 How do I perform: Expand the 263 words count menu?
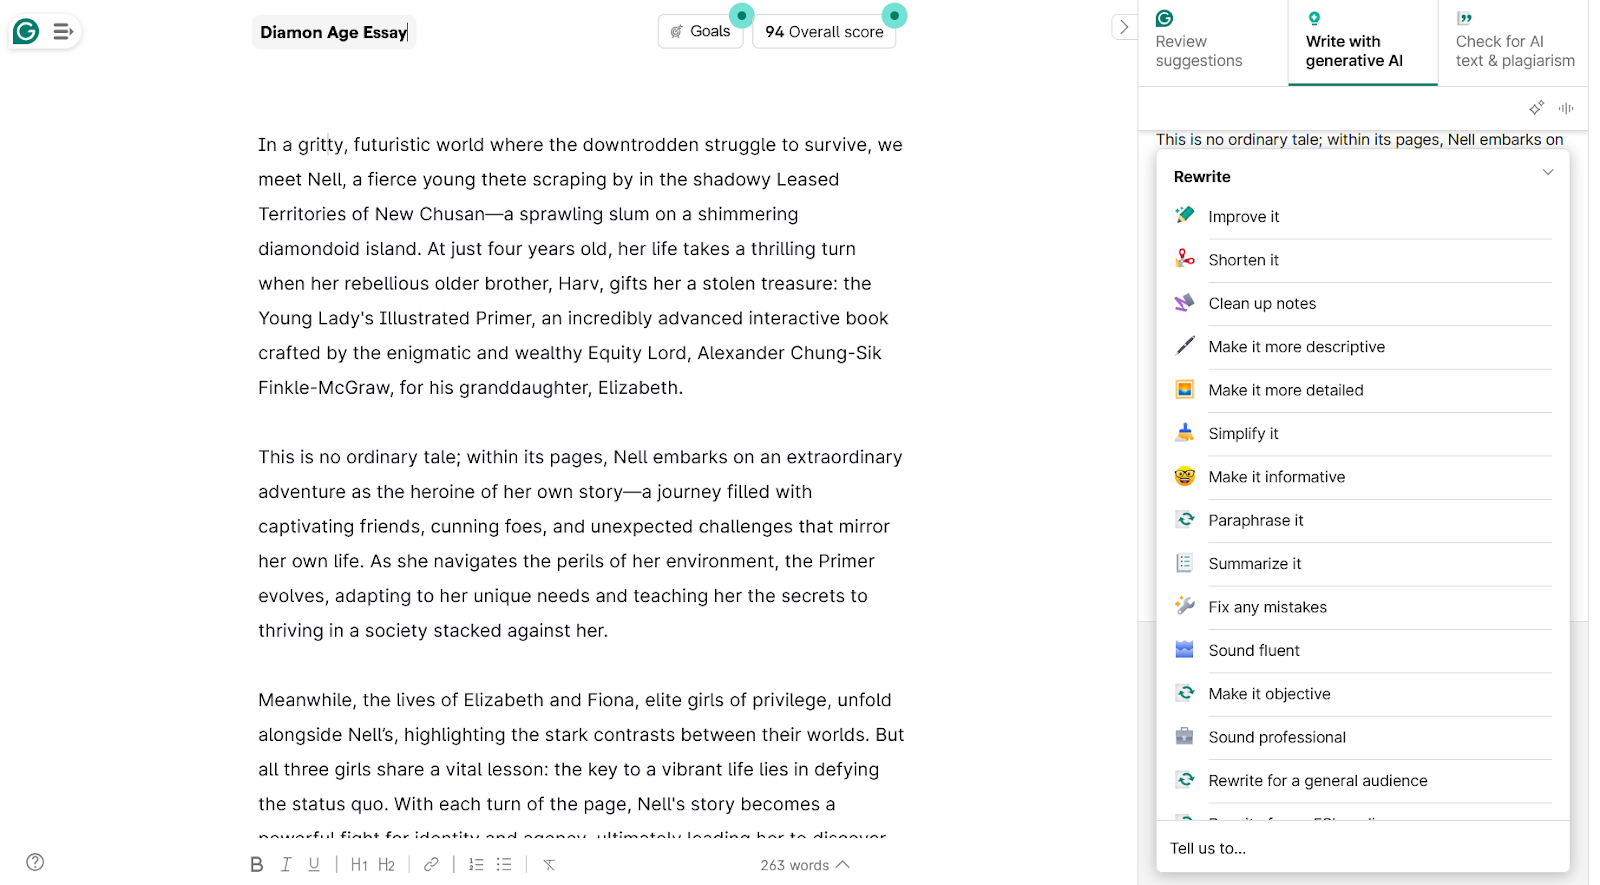[x=804, y=865]
